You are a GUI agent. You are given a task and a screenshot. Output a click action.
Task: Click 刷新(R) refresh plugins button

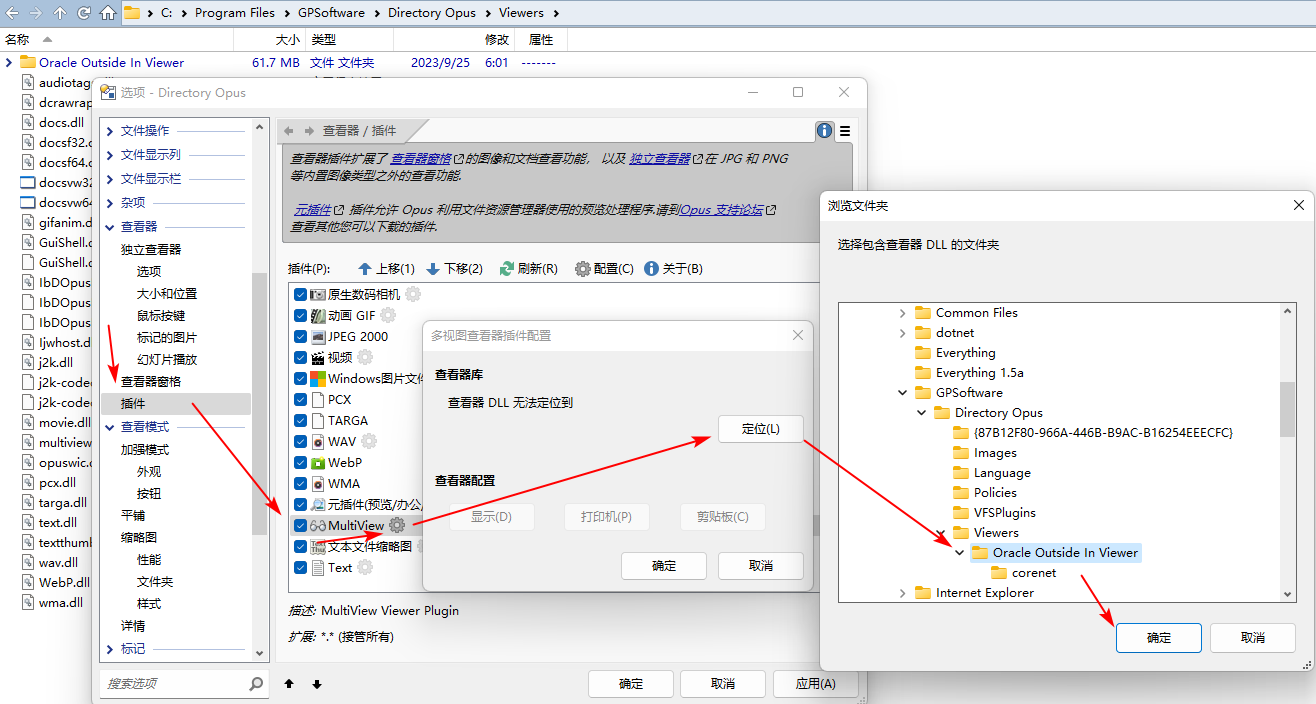pos(529,269)
